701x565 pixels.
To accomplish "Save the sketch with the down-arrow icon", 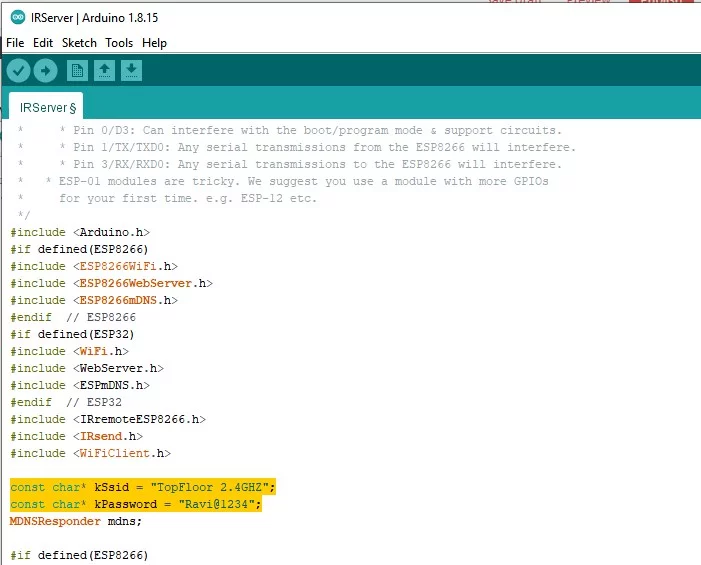I will pyautogui.click(x=131, y=71).
